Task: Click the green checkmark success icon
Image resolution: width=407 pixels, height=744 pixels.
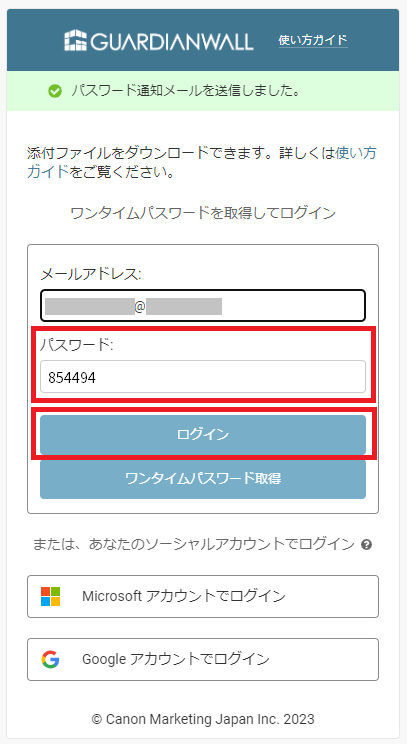Action: point(55,91)
